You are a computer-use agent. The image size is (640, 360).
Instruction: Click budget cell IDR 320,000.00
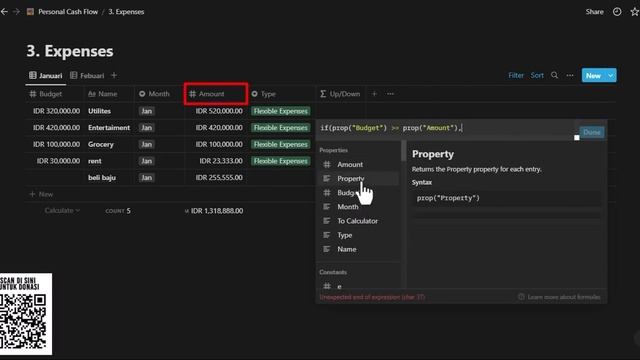56,111
